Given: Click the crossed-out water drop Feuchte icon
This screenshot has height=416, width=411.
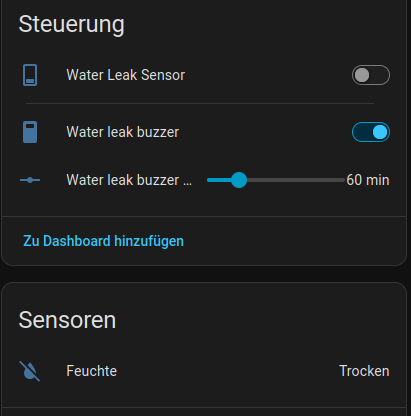Looking at the screenshot, I should point(30,371).
